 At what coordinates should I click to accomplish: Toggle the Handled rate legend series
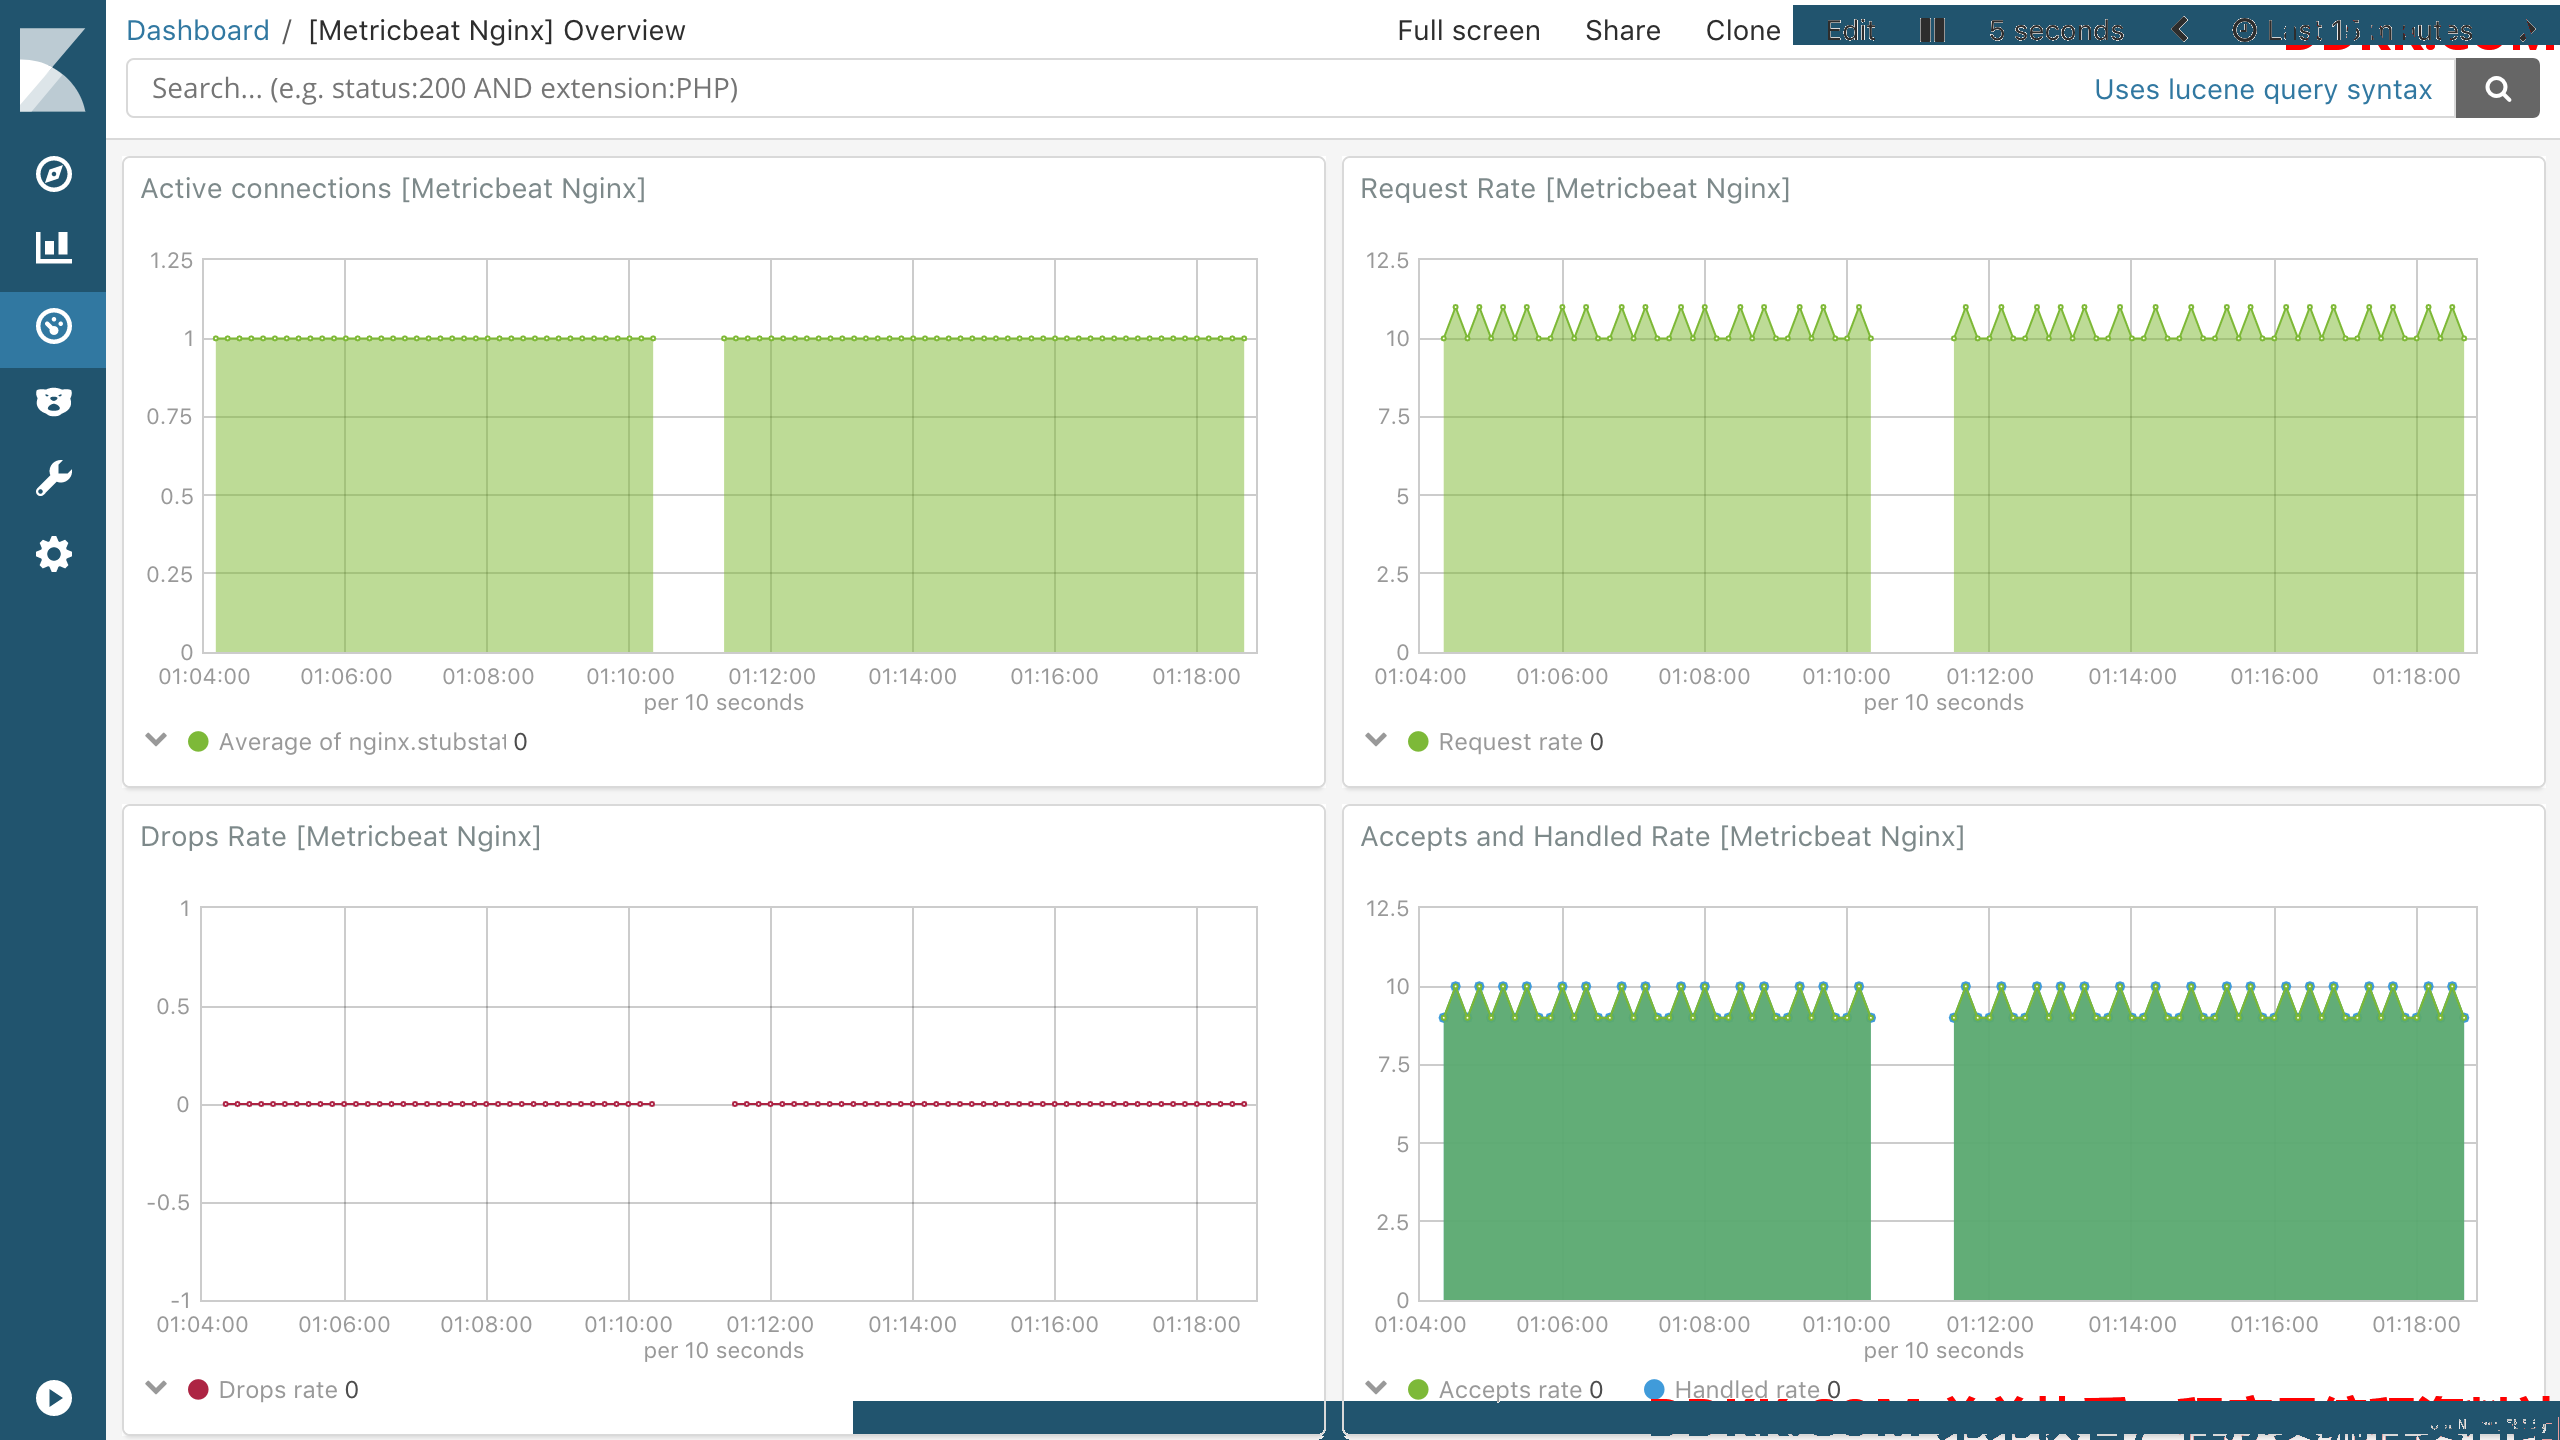point(1742,1390)
